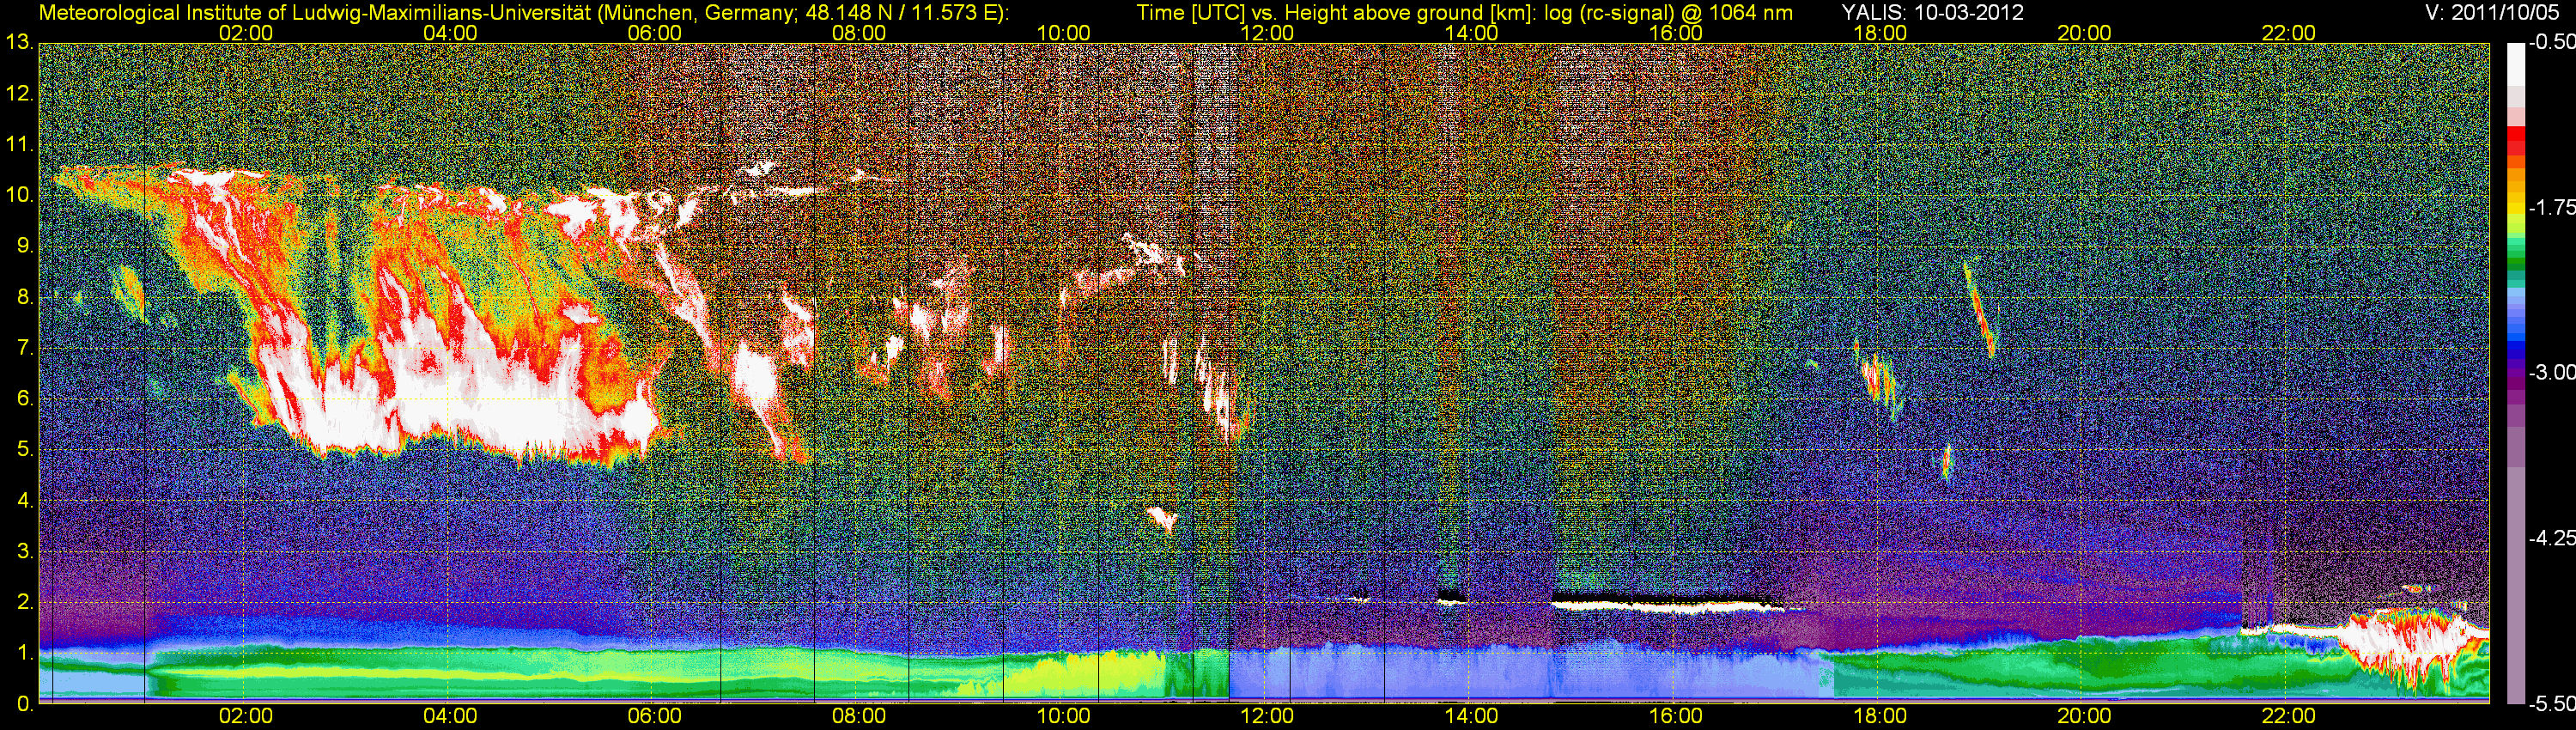Click the 12:00 label on top time axis
Viewport: 2576px width, 730px height.
click(x=1267, y=33)
